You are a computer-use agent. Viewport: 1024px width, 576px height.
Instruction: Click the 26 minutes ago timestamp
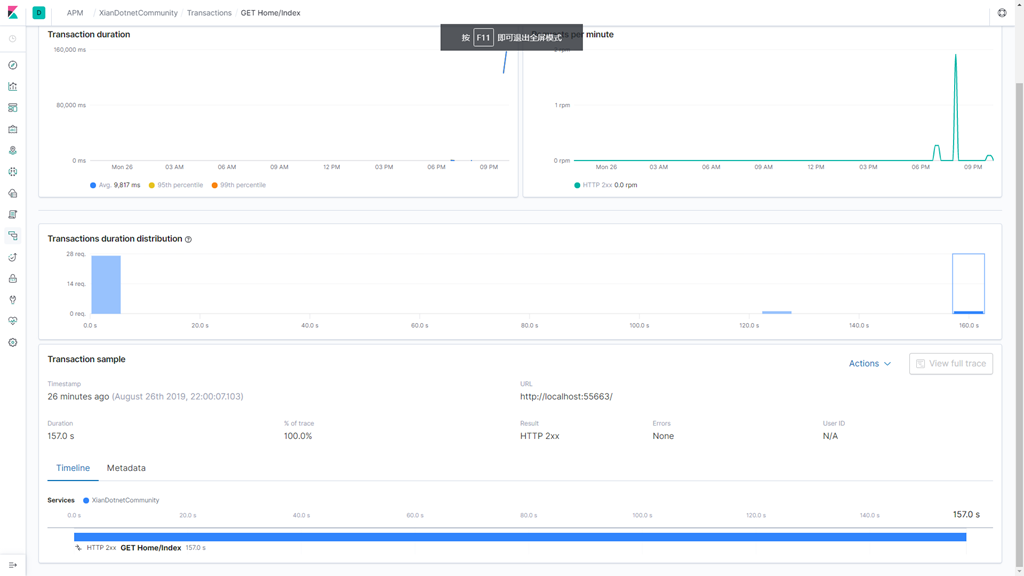tap(78, 396)
